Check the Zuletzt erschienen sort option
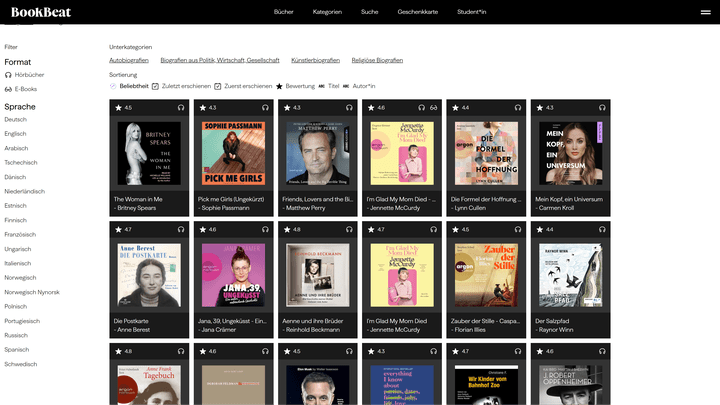720x405 pixels. click(x=155, y=86)
